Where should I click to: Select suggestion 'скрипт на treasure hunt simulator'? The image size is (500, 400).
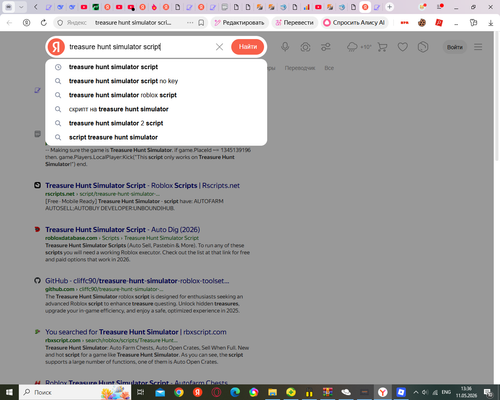coord(156,109)
